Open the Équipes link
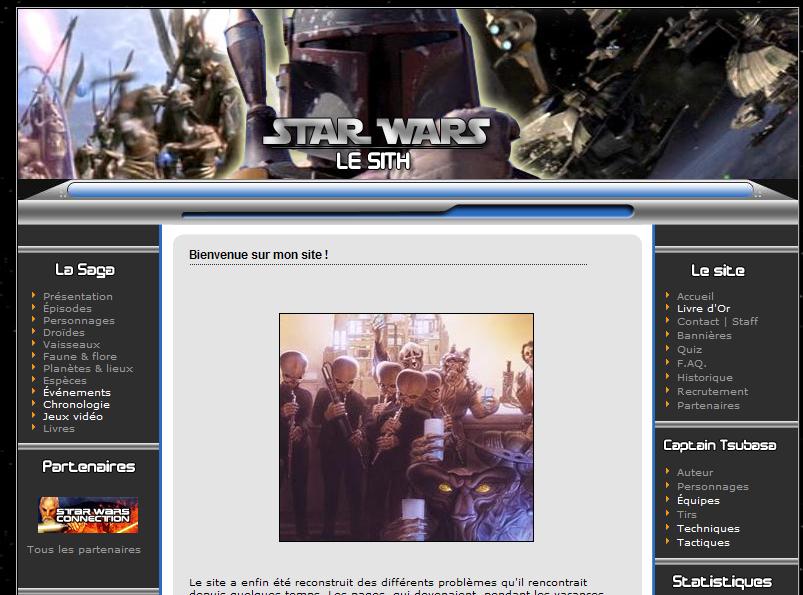Screen dimensions: 803x595 coord(699,501)
